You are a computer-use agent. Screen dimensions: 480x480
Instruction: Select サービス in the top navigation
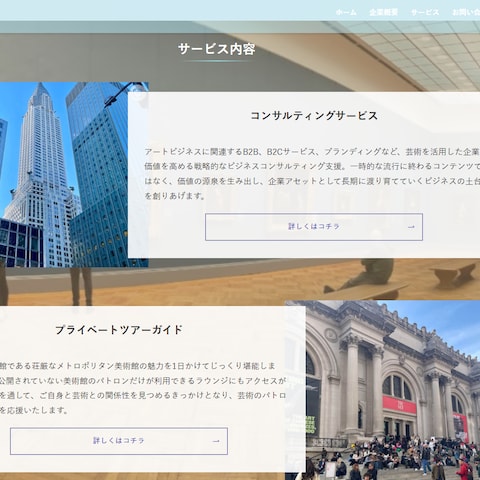[425, 12]
